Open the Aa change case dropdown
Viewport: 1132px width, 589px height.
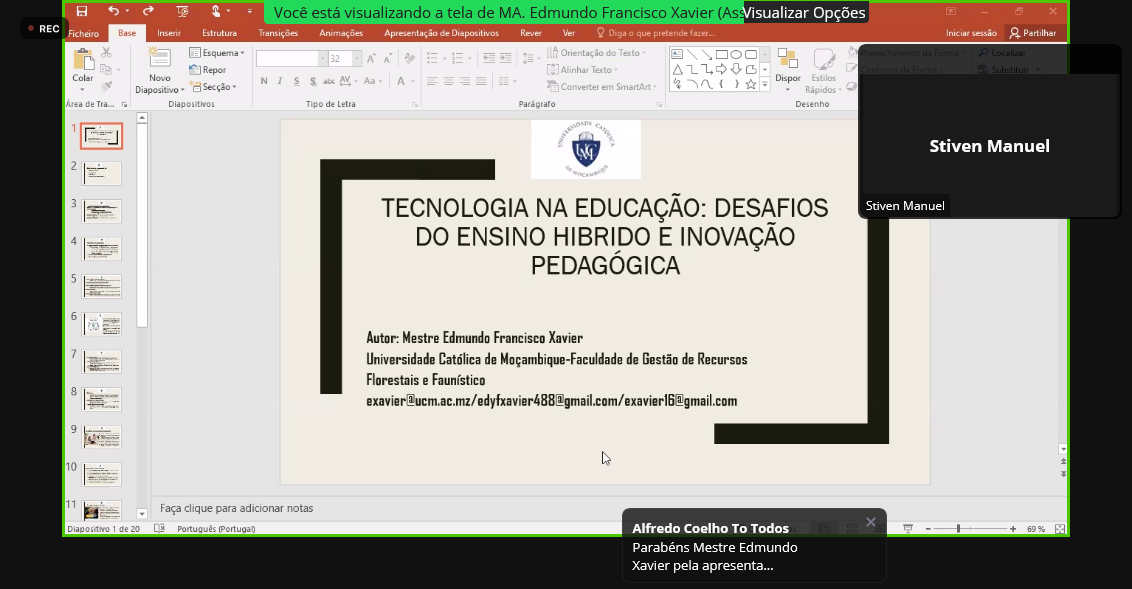(x=372, y=81)
